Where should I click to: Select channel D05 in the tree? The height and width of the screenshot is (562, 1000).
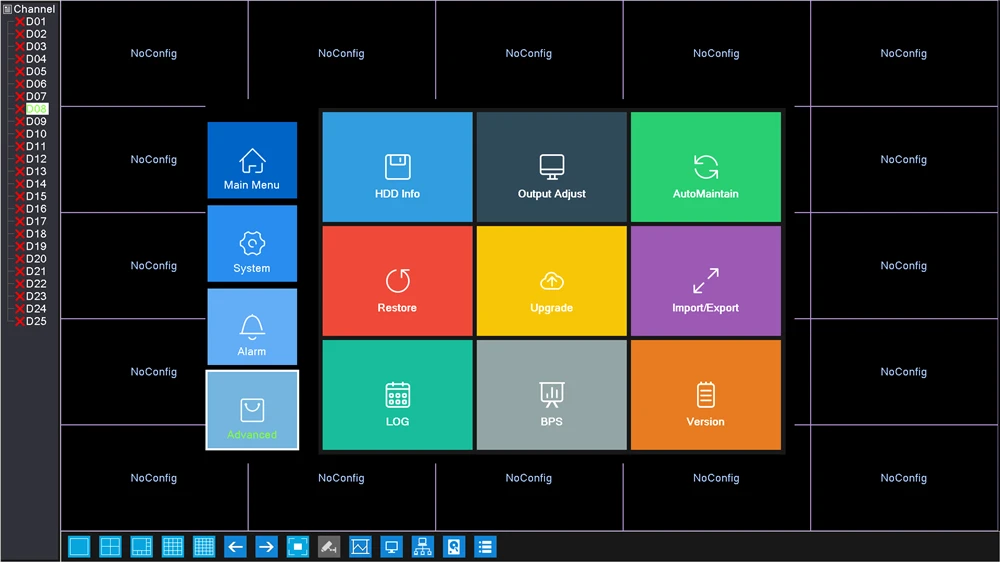pos(36,71)
